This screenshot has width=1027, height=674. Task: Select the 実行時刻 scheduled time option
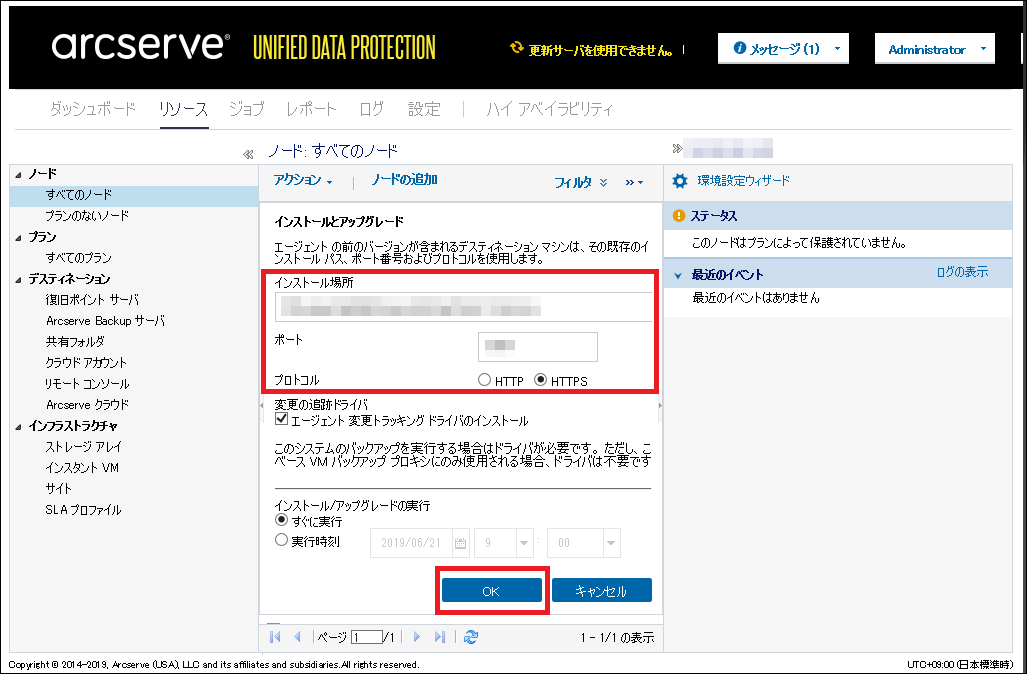(282, 540)
